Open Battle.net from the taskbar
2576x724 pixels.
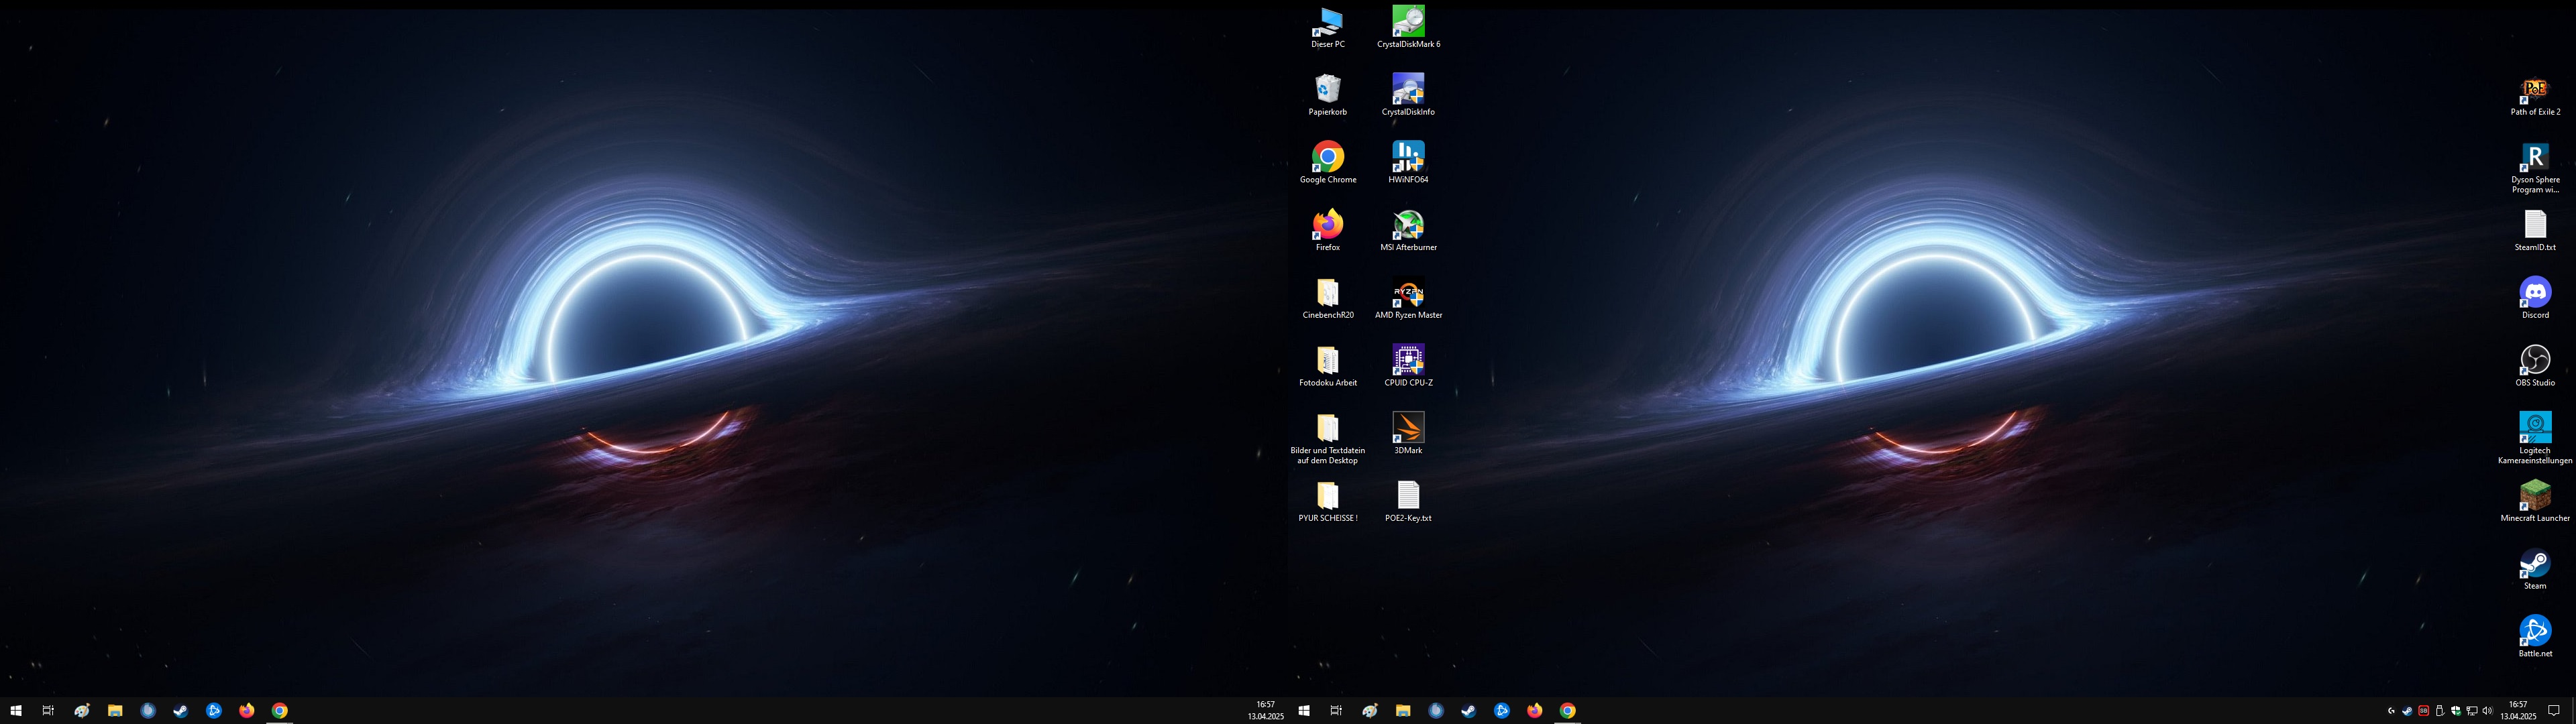pyautogui.click(x=214, y=711)
